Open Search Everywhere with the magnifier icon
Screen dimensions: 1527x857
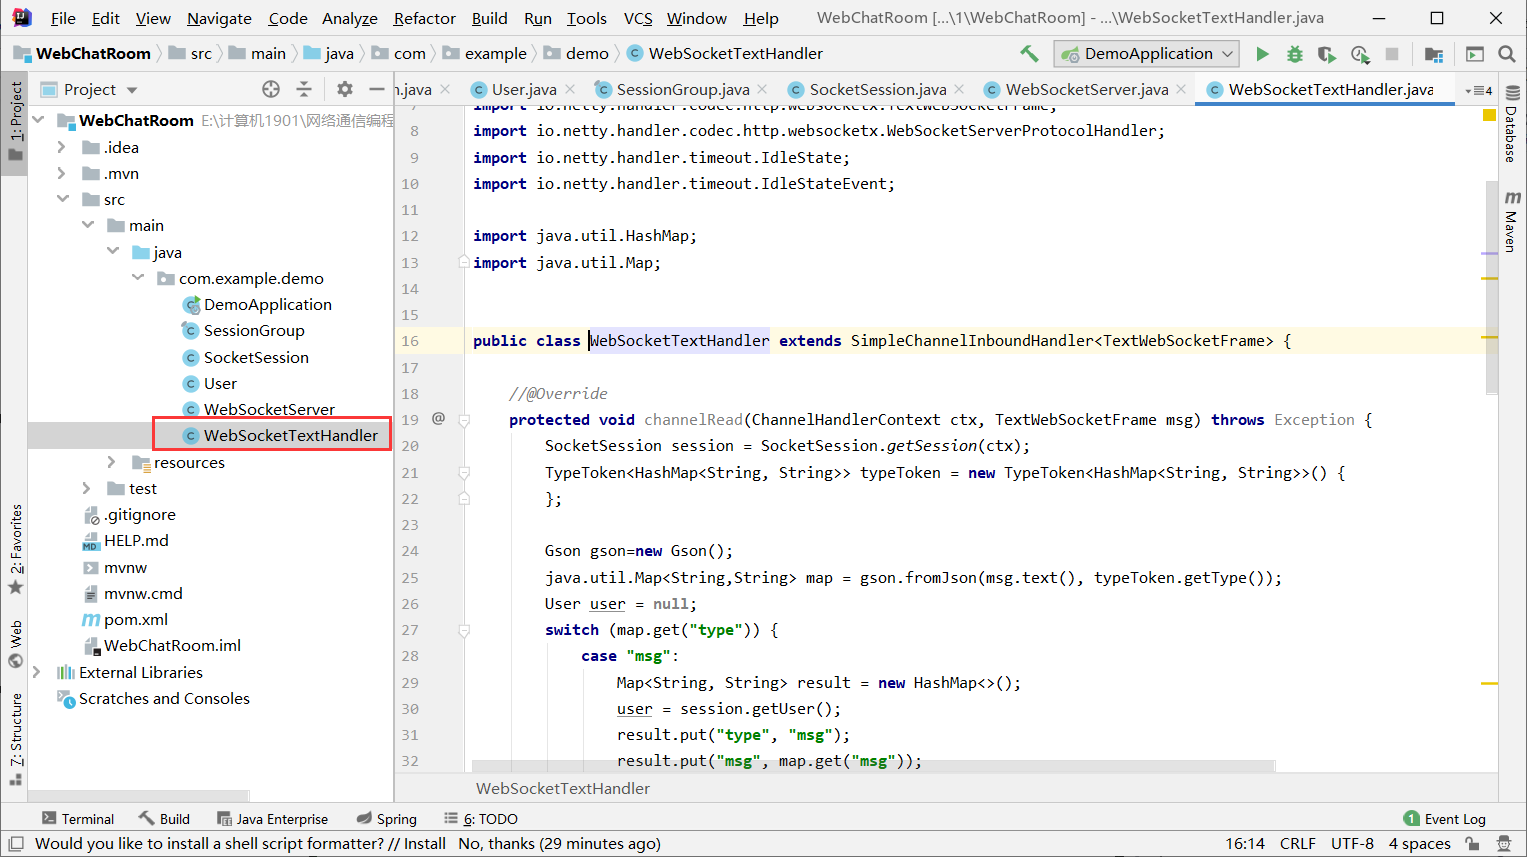tap(1506, 54)
